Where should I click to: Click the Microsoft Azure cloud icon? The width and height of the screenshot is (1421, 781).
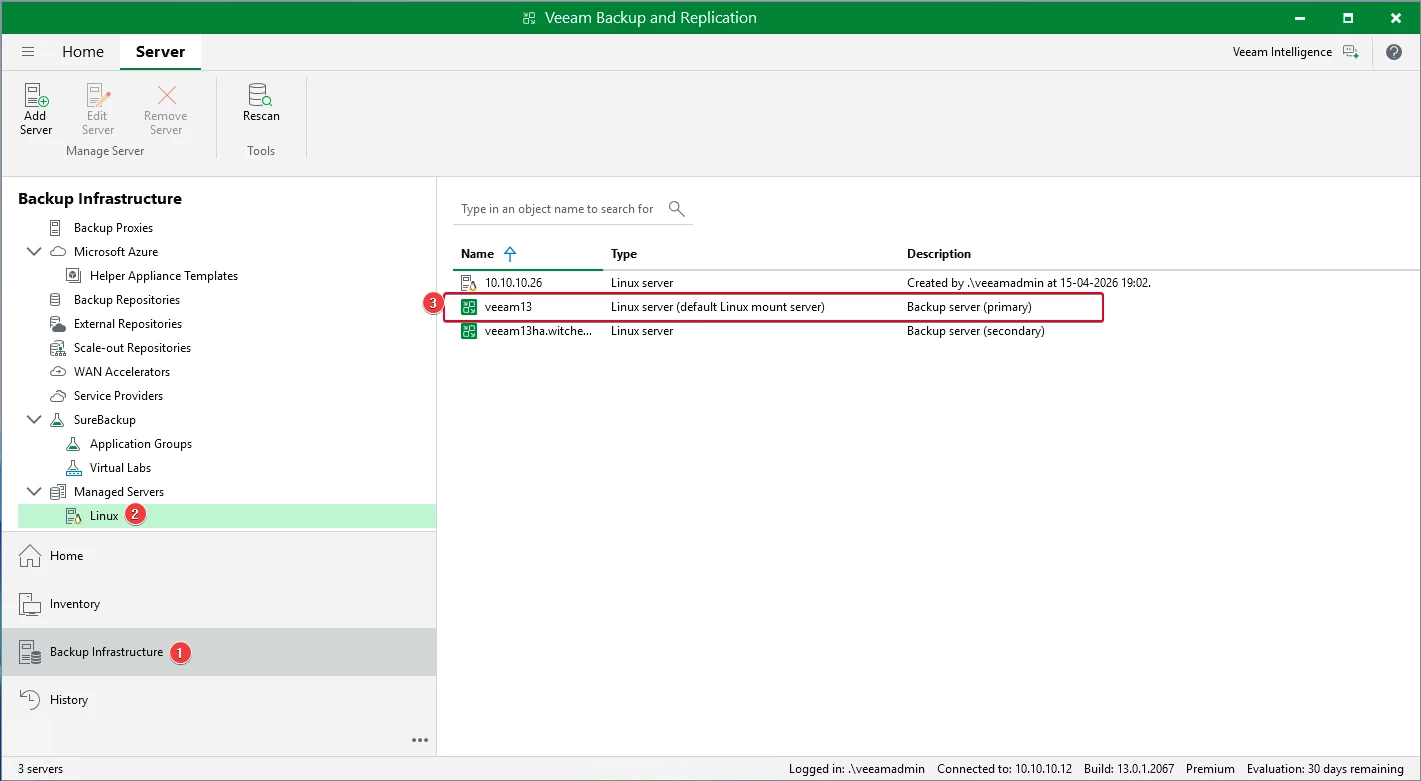pyautogui.click(x=57, y=252)
